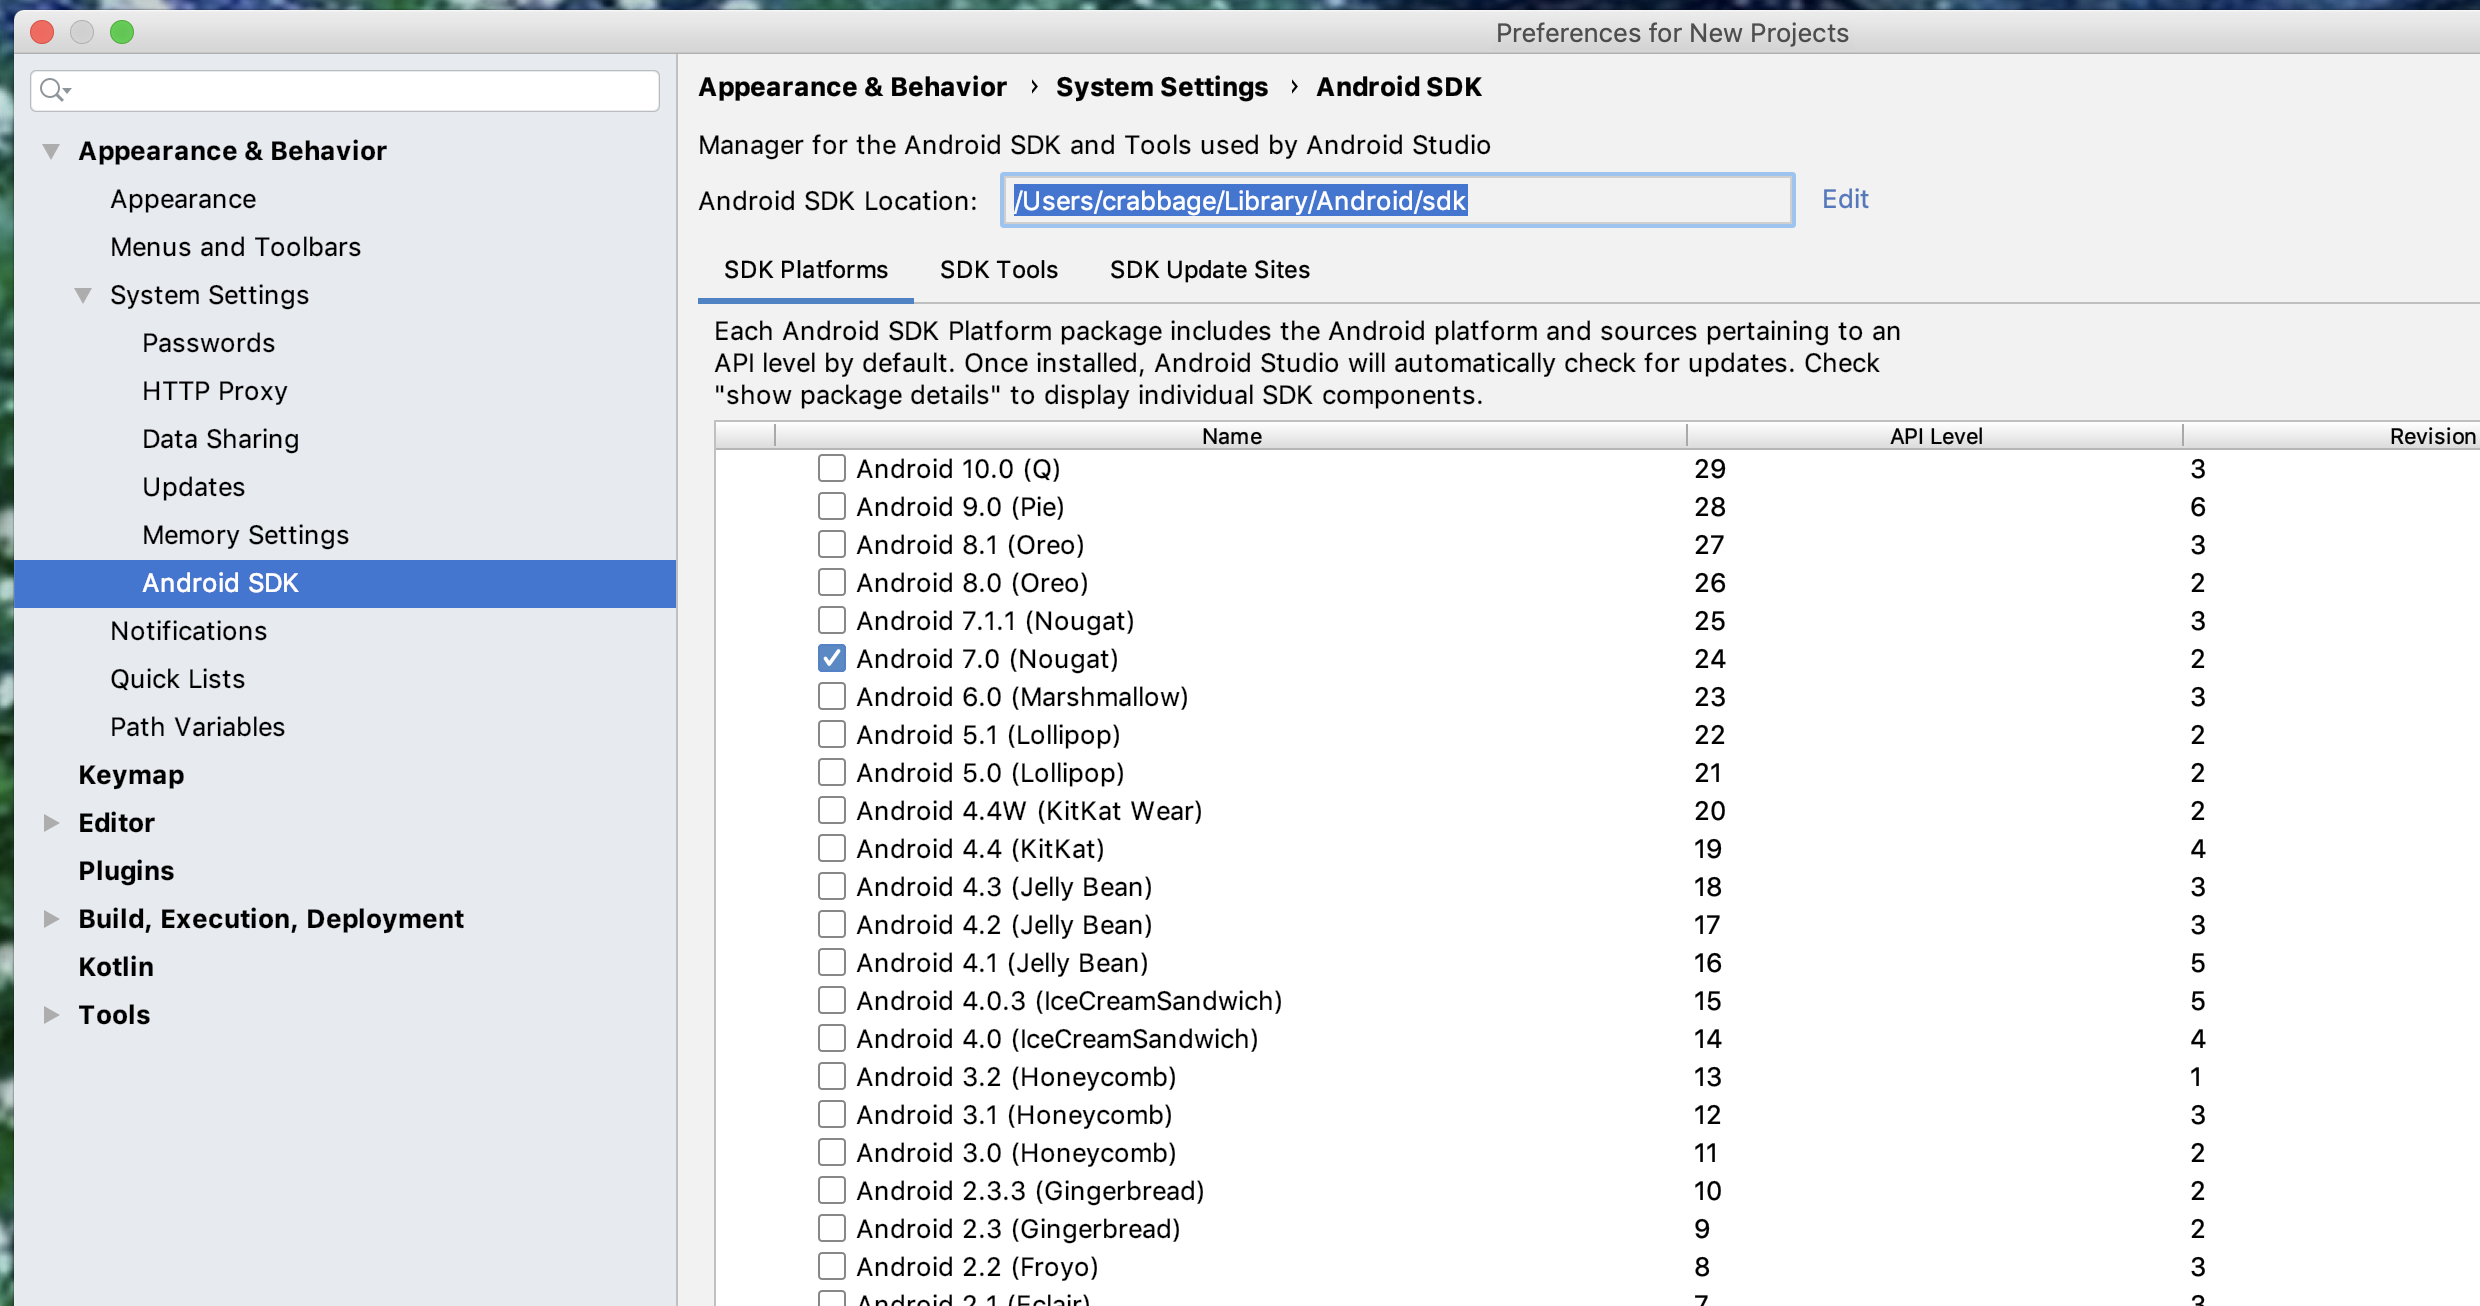Click System Settings in the breadcrumb
Viewport: 2480px width, 1306px height.
point(1161,87)
